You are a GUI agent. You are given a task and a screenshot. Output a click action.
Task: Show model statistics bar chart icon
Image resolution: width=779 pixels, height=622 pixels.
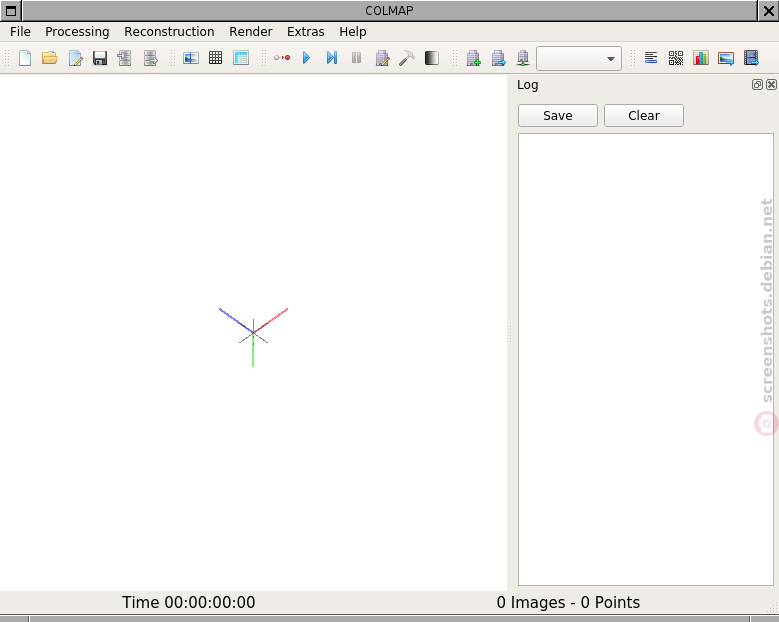click(x=701, y=58)
